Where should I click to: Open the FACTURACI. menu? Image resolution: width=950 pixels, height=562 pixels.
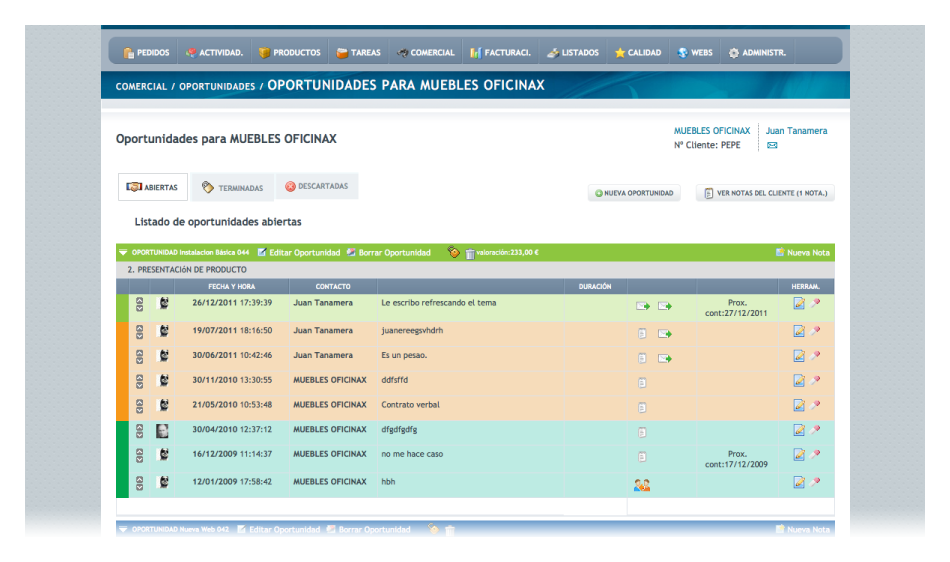(x=500, y=53)
